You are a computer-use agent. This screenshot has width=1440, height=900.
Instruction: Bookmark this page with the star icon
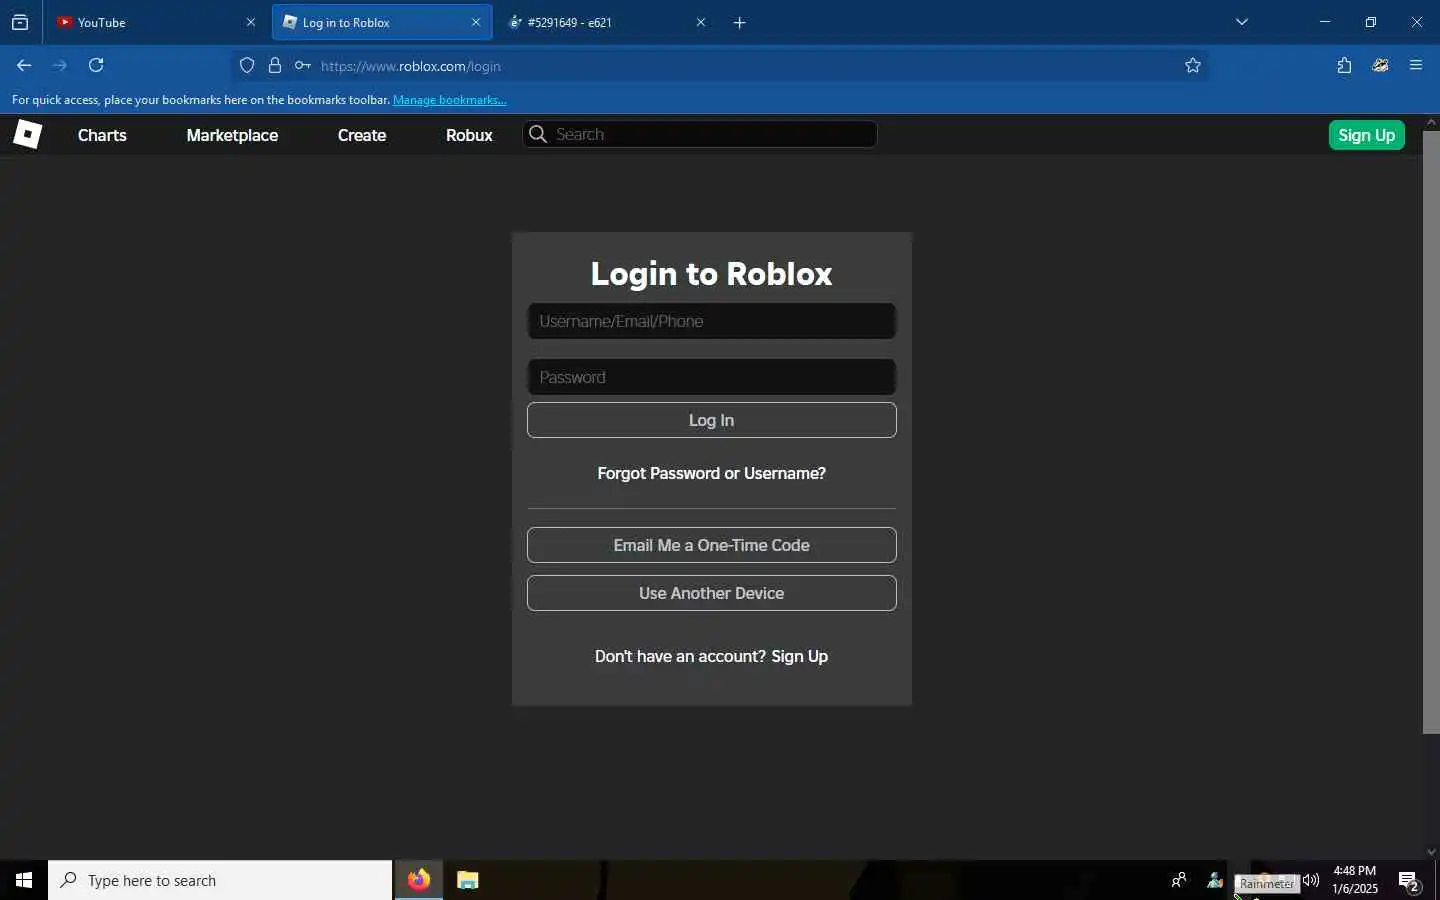tap(1193, 66)
